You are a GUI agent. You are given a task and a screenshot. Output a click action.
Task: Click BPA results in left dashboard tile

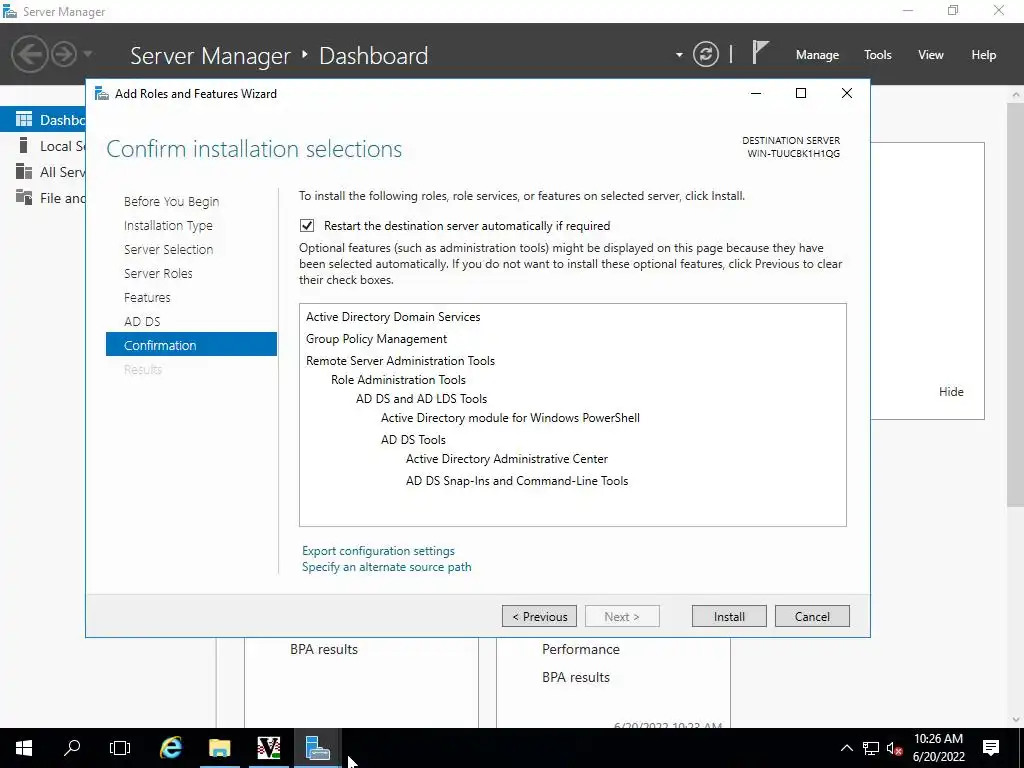point(324,649)
